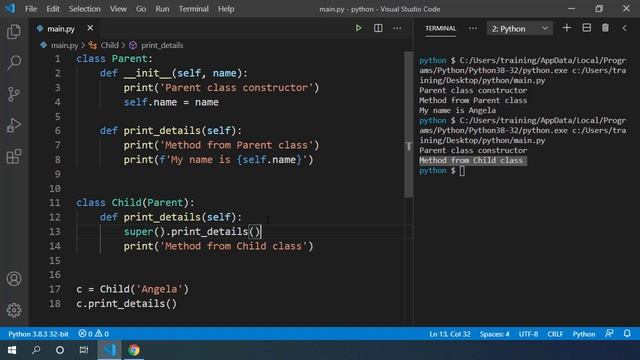Screen dimensions: 640x360
Task: Open the View menu
Action: [x=118, y=9]
